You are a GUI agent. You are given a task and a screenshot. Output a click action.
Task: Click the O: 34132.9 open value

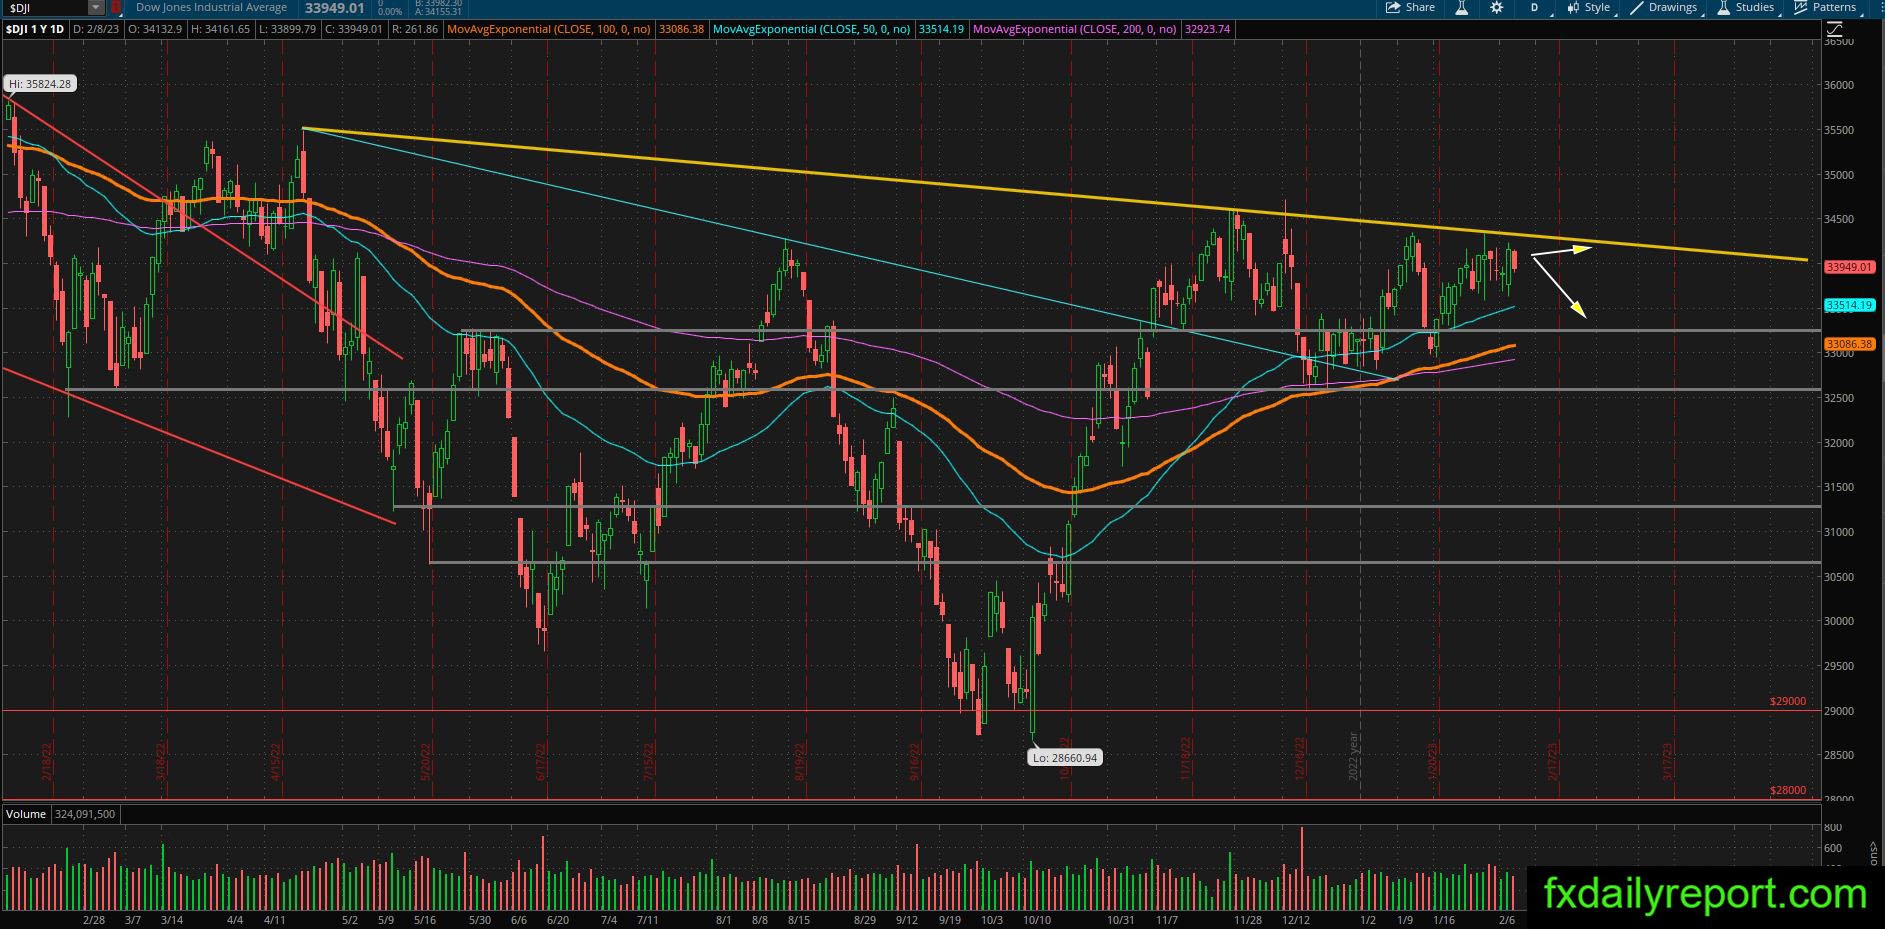click(x=155, y=30)
